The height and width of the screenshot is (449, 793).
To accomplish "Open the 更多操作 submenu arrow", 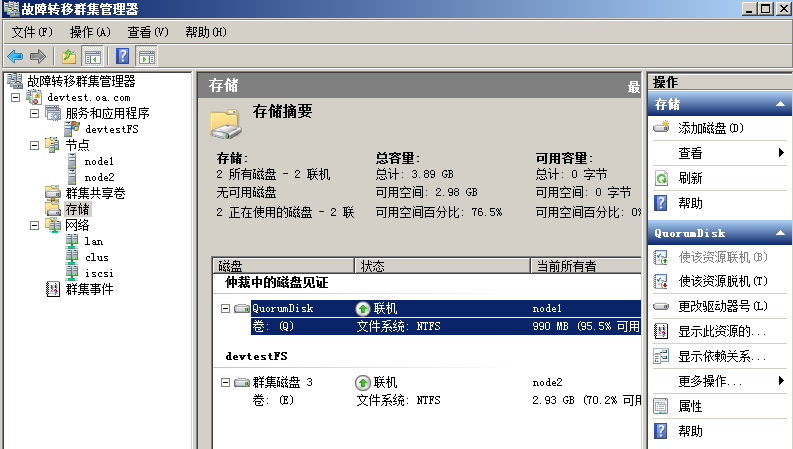I will (782, 380).
